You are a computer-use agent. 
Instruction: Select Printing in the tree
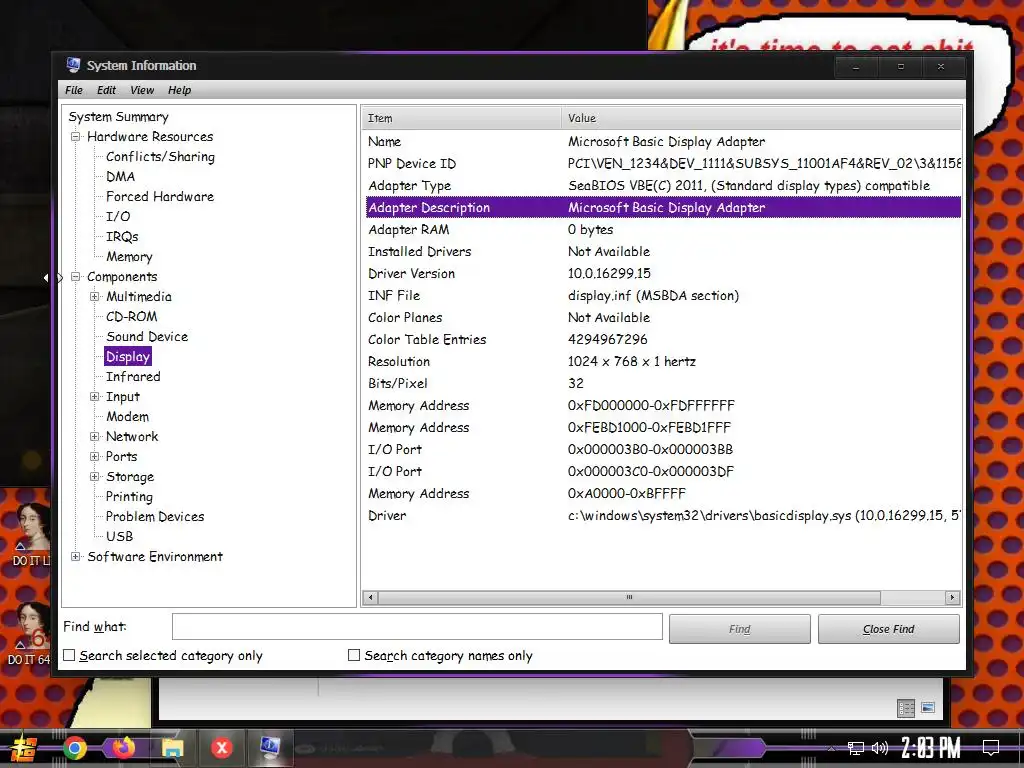(129, 496)
